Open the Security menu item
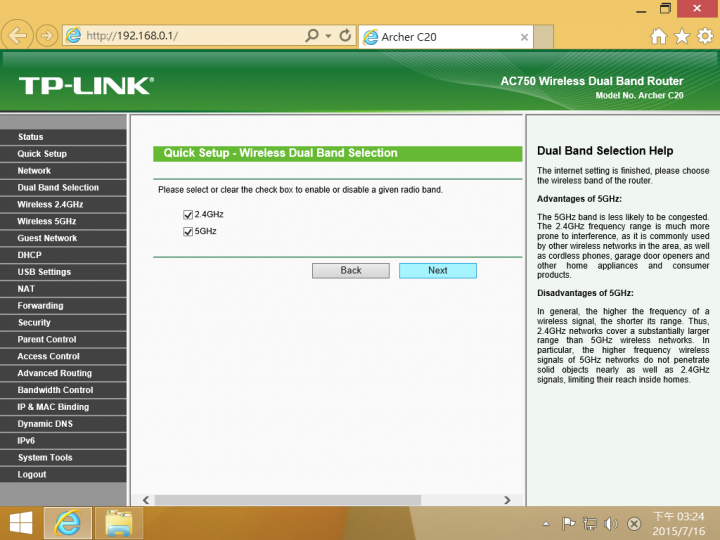 pos(63,322)
